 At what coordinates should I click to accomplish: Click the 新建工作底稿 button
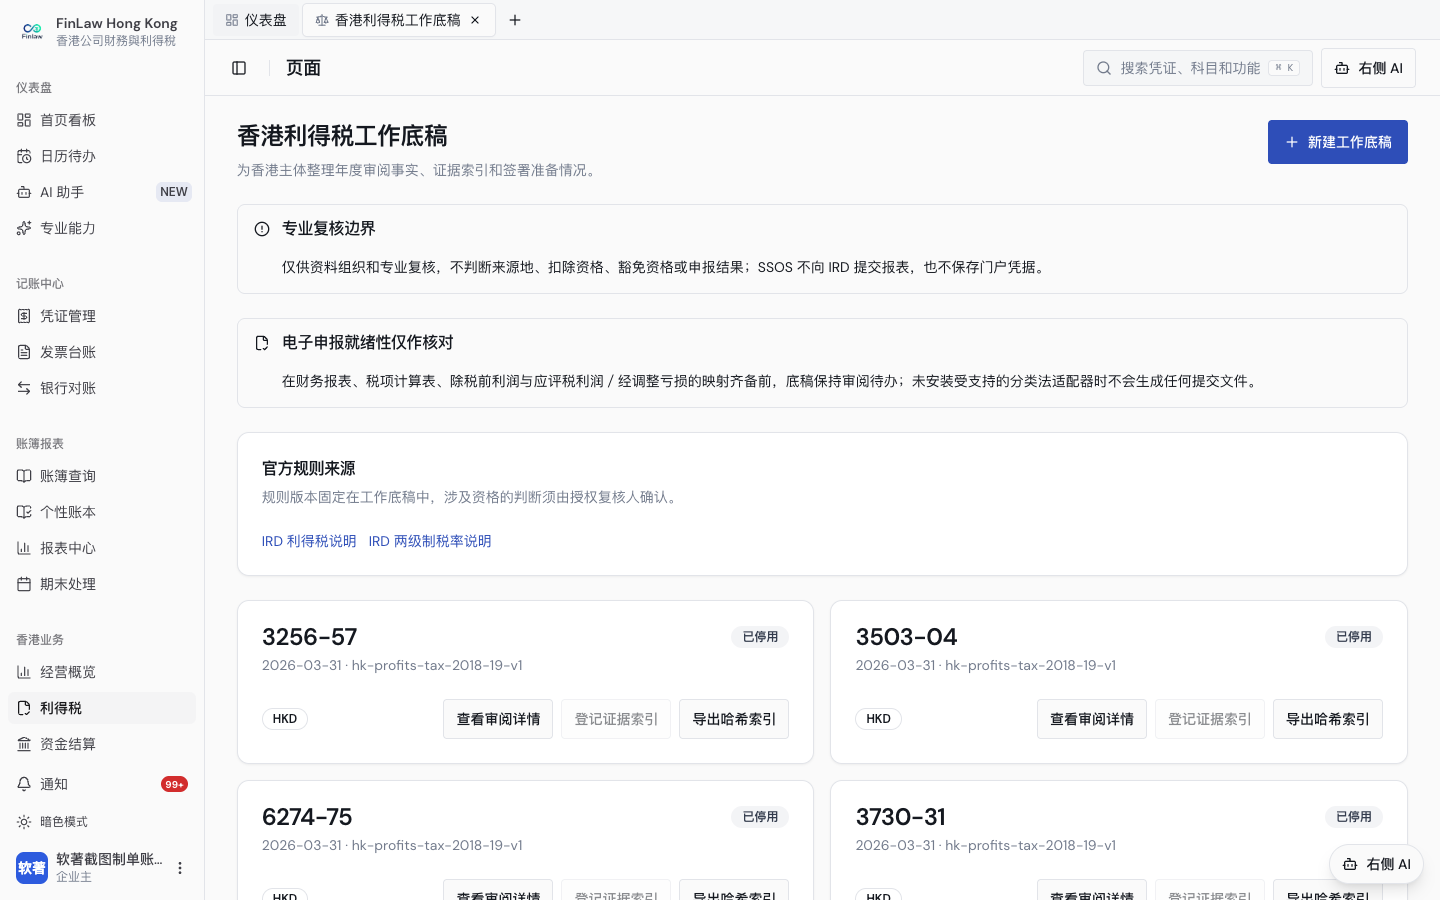click(1338, 142)
